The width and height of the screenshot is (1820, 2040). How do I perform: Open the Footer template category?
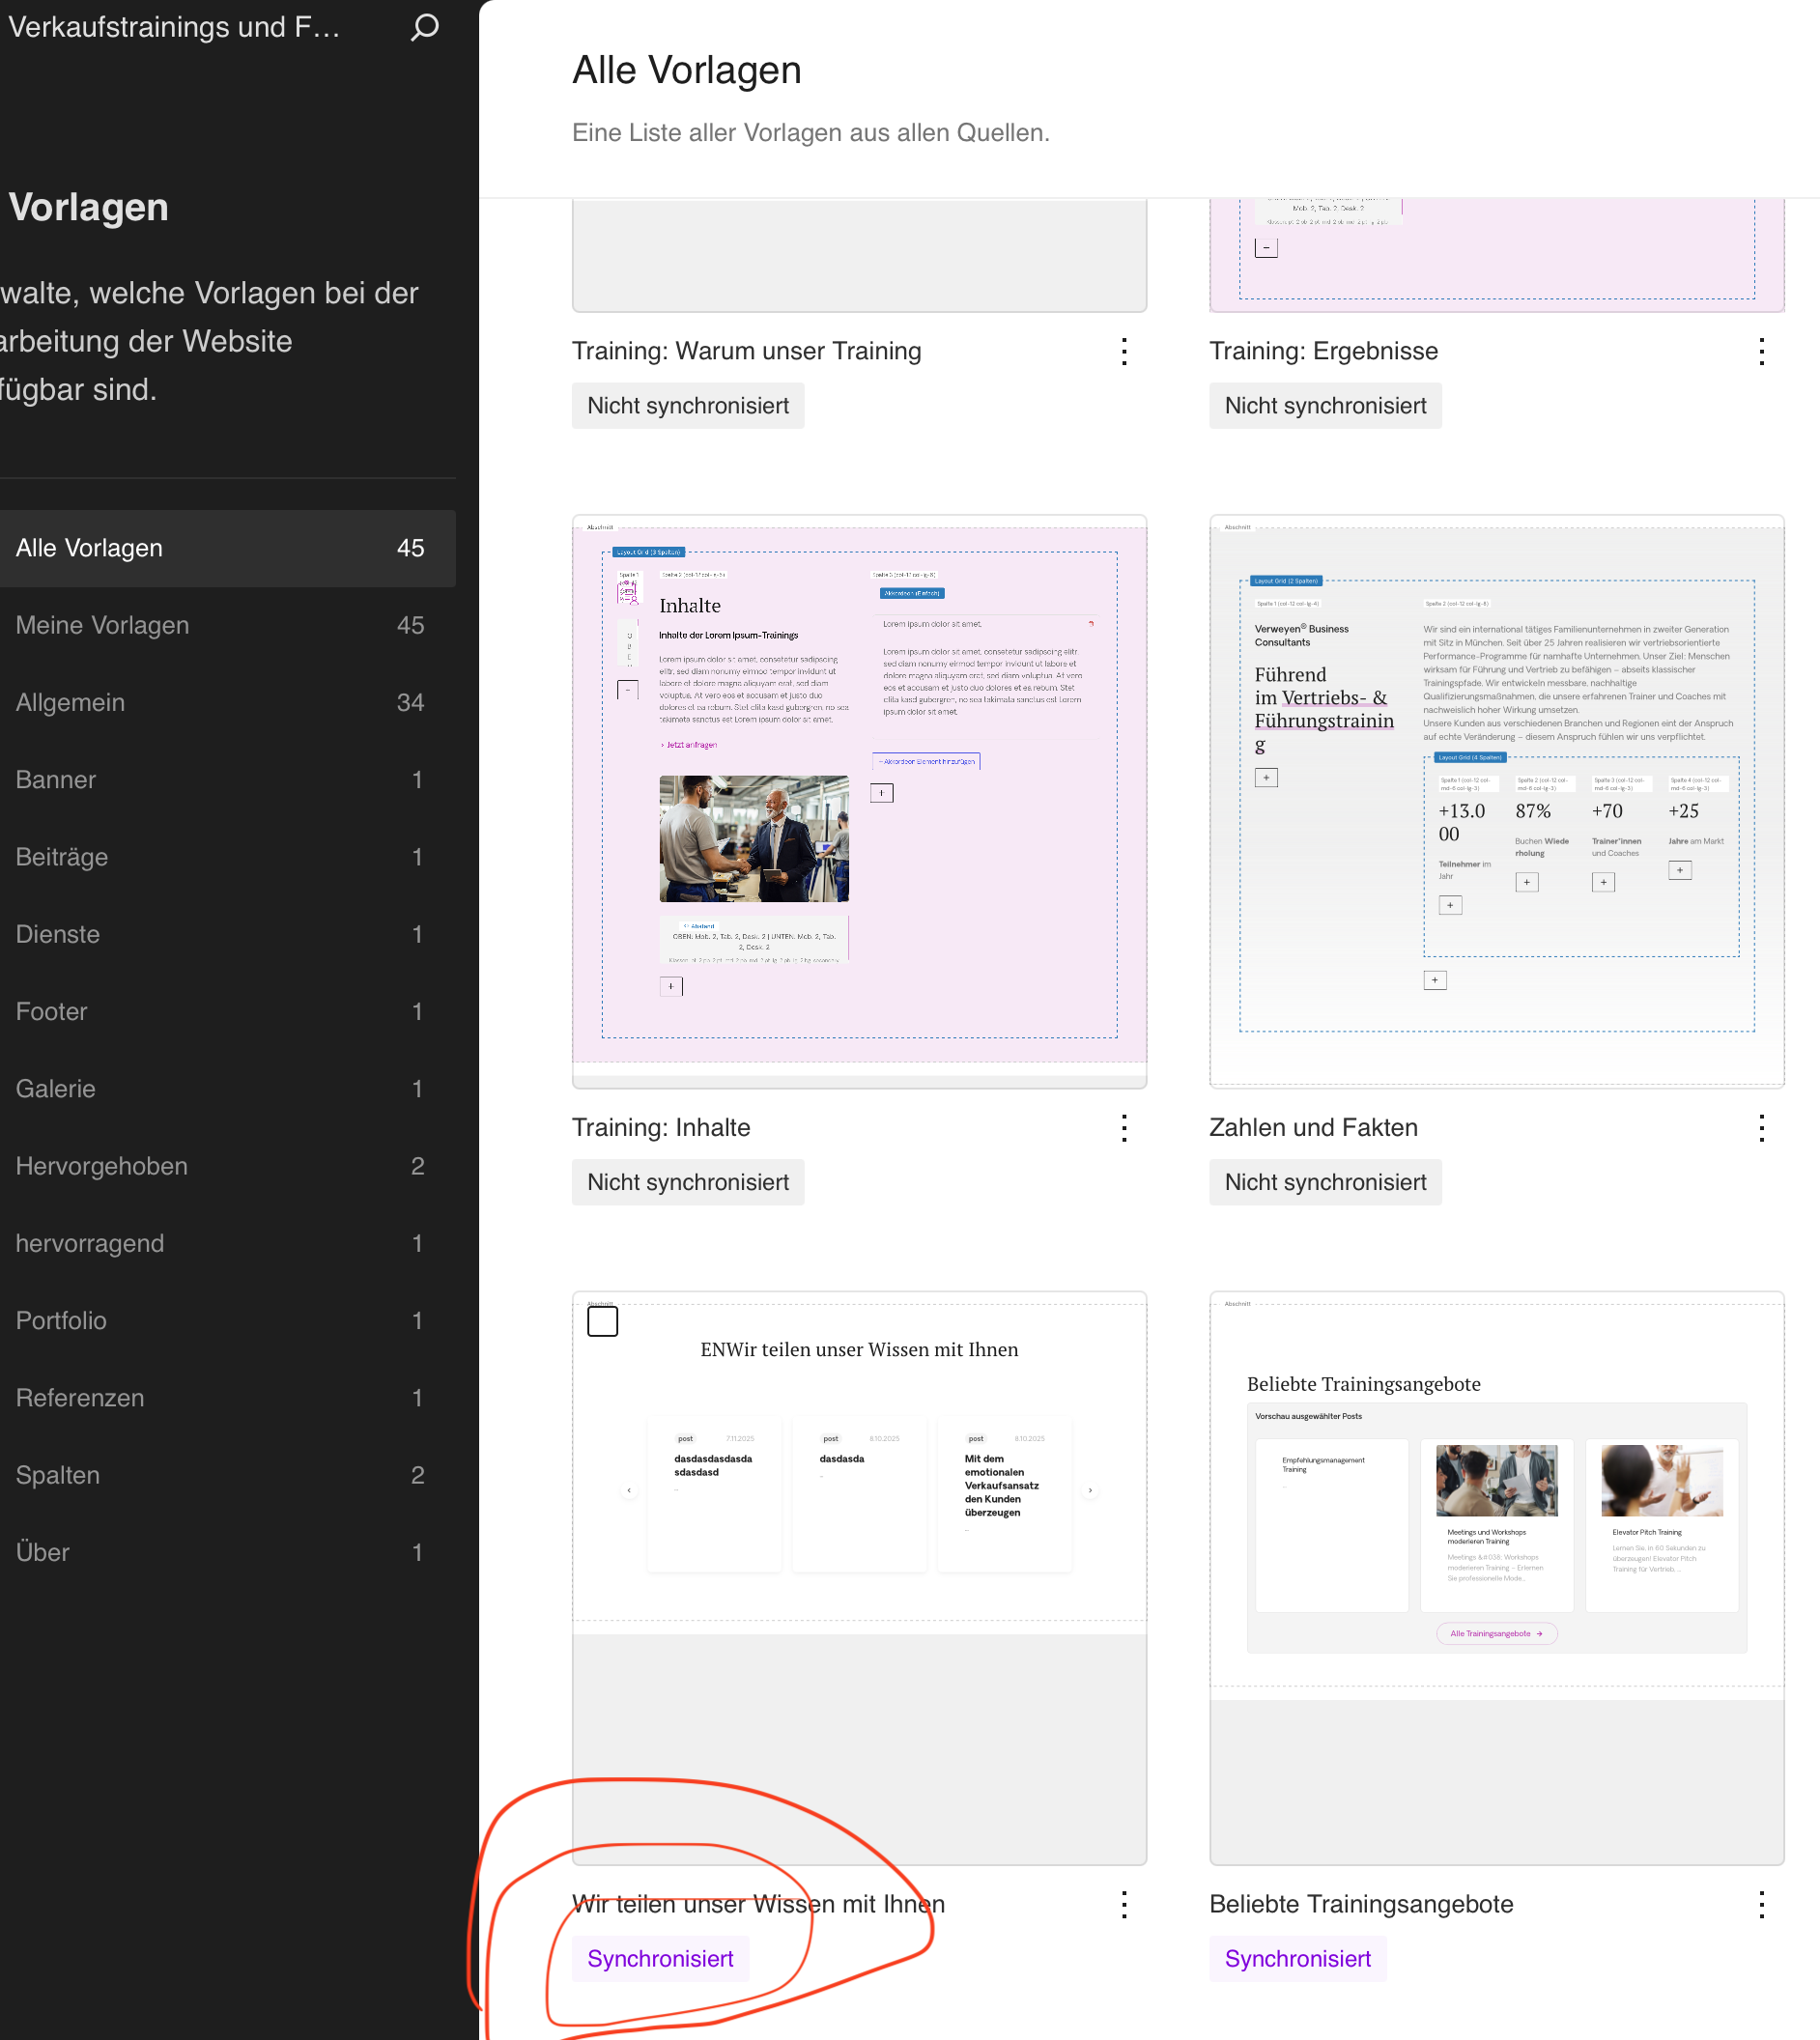(x=226, y=1011)
